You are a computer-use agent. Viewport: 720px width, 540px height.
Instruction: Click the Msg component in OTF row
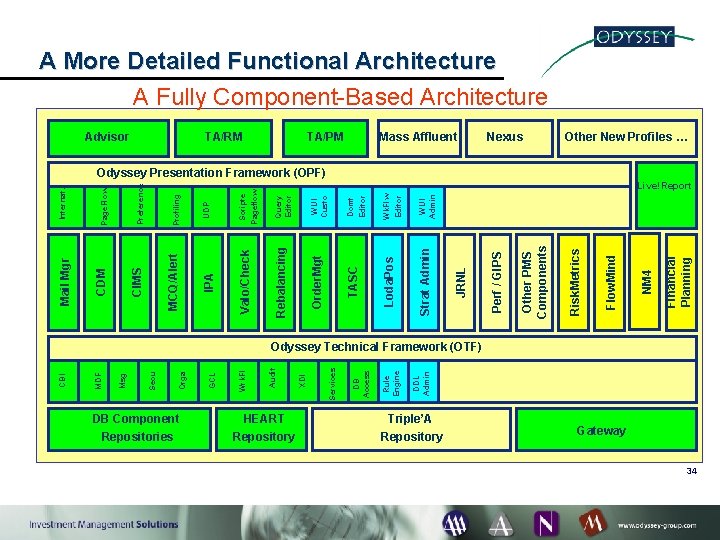(124, 381)
